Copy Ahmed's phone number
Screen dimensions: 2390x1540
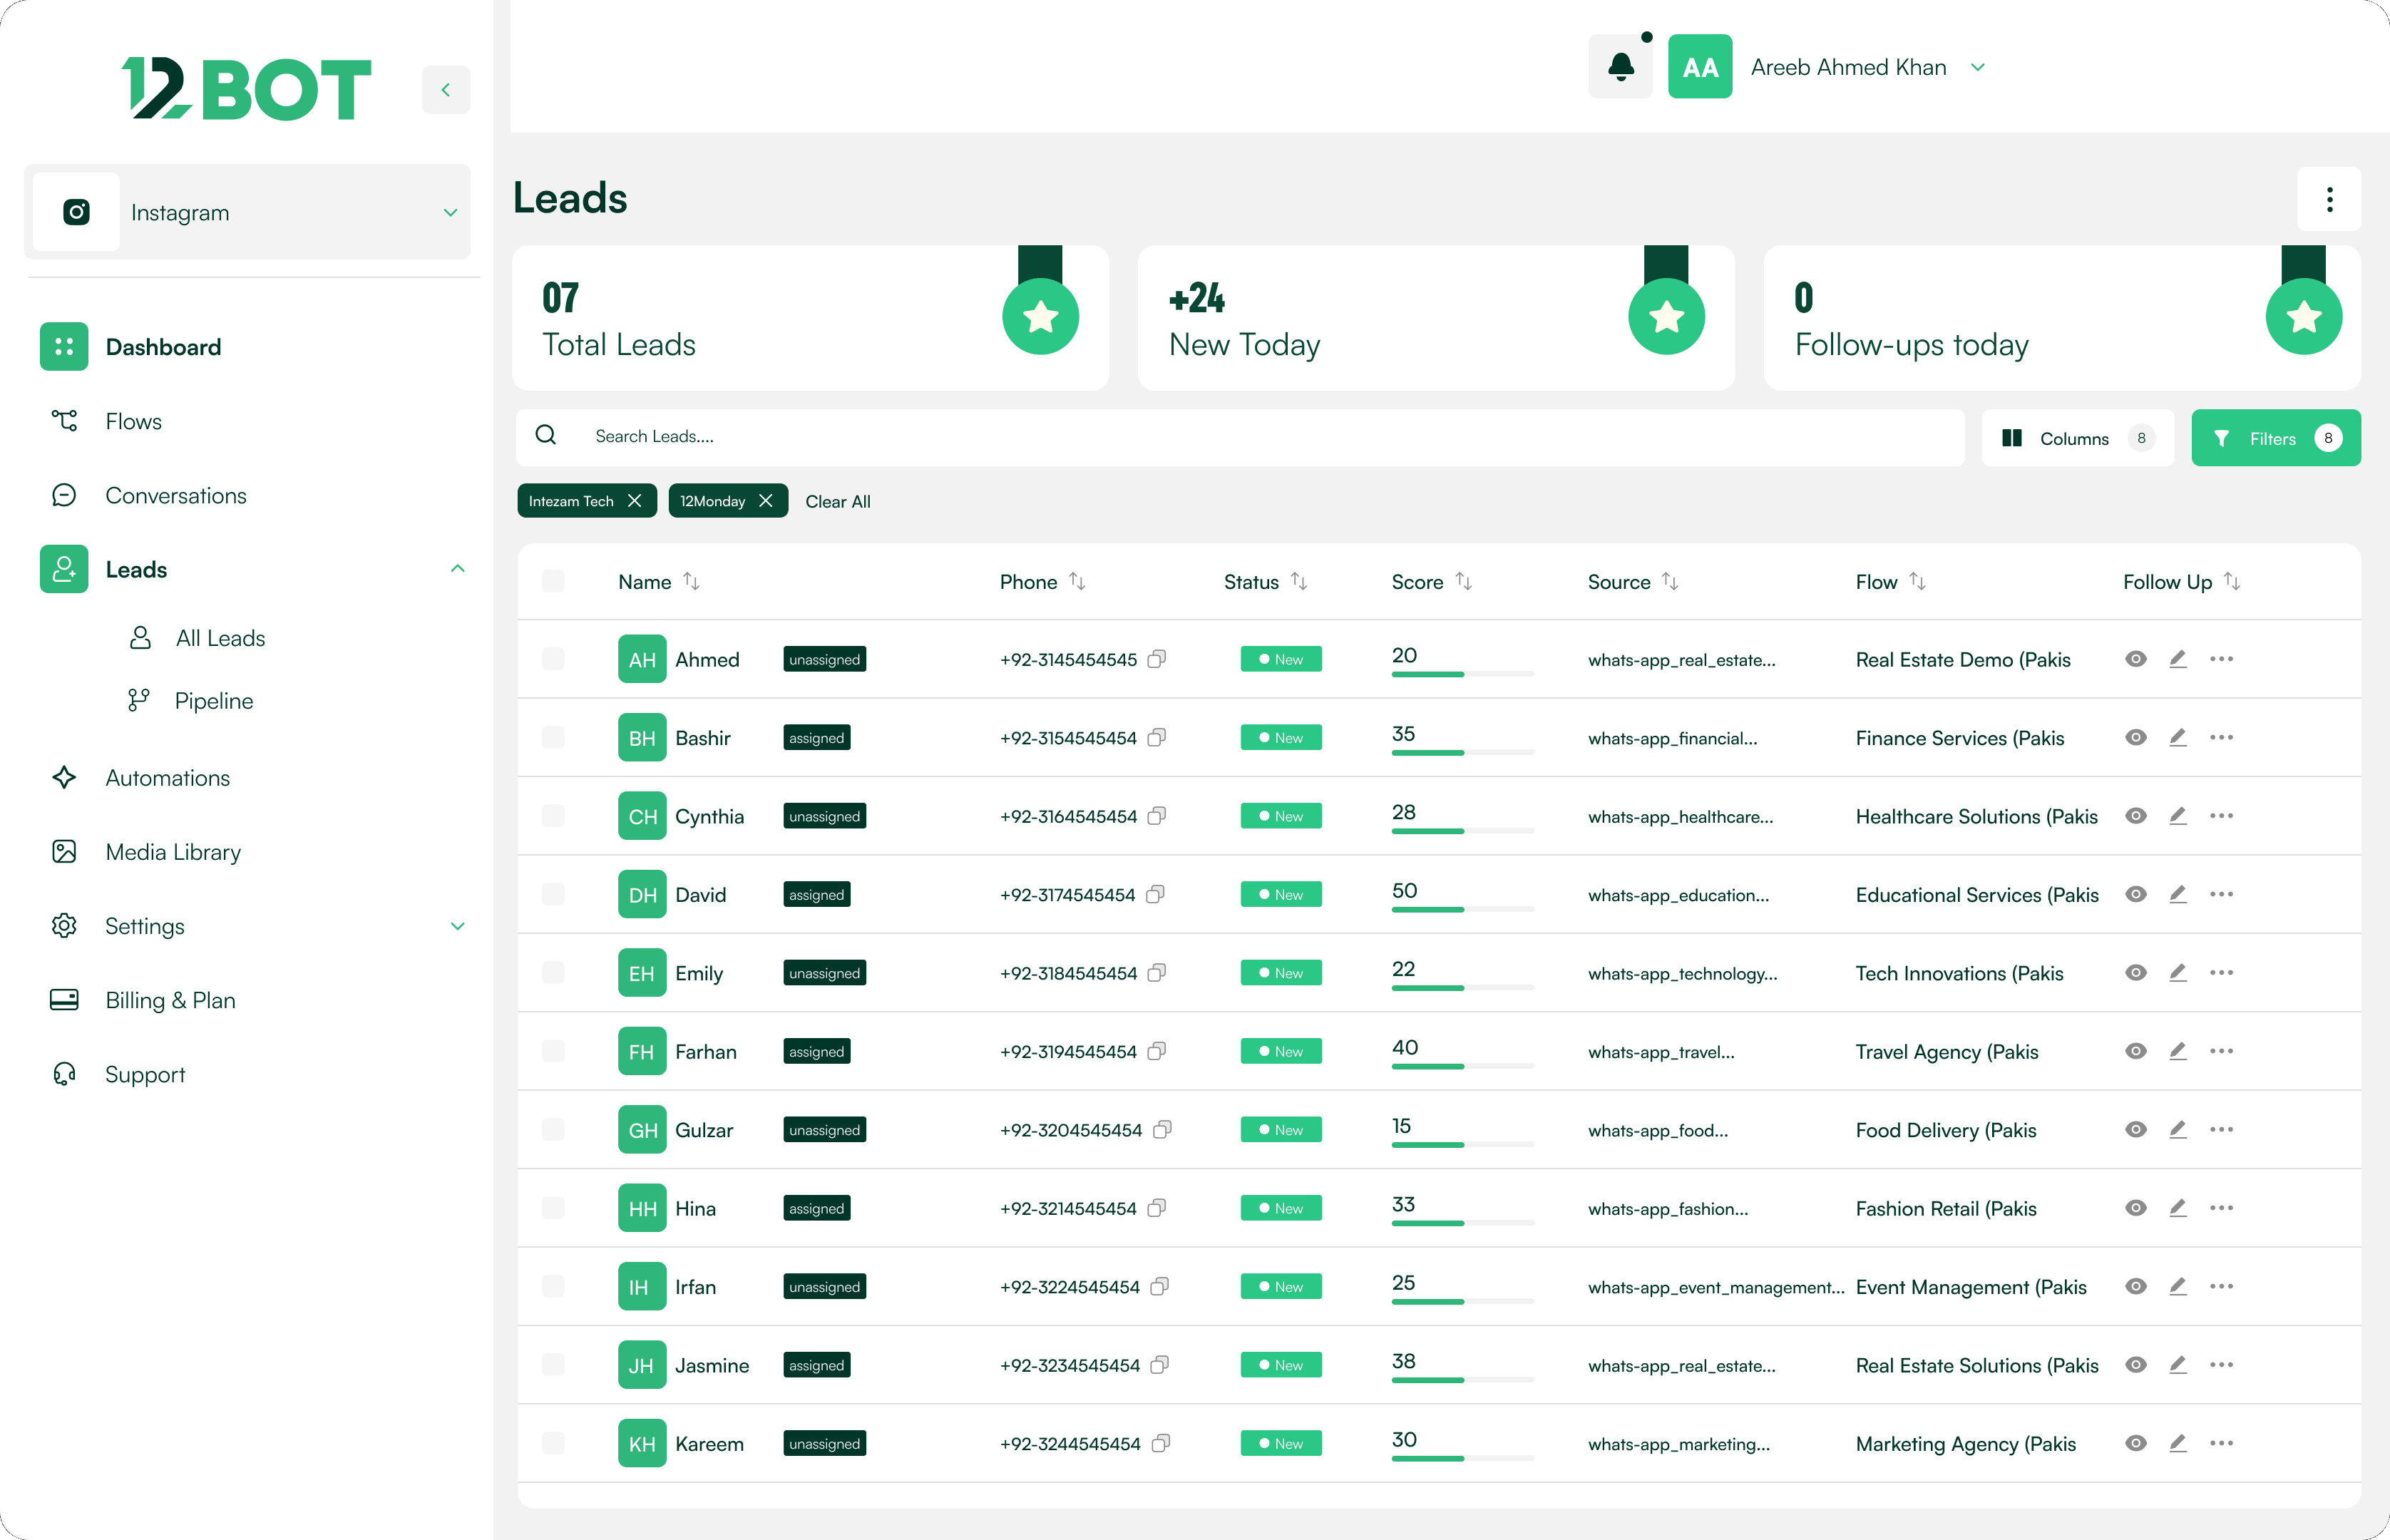[1157, 659]
